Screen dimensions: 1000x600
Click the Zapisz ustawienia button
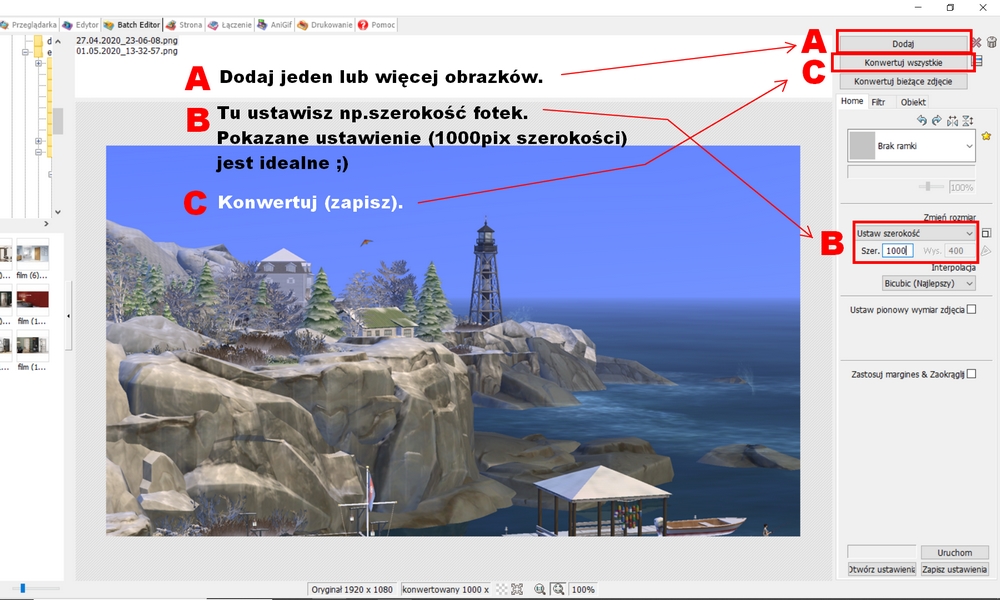tap(955, 569)
